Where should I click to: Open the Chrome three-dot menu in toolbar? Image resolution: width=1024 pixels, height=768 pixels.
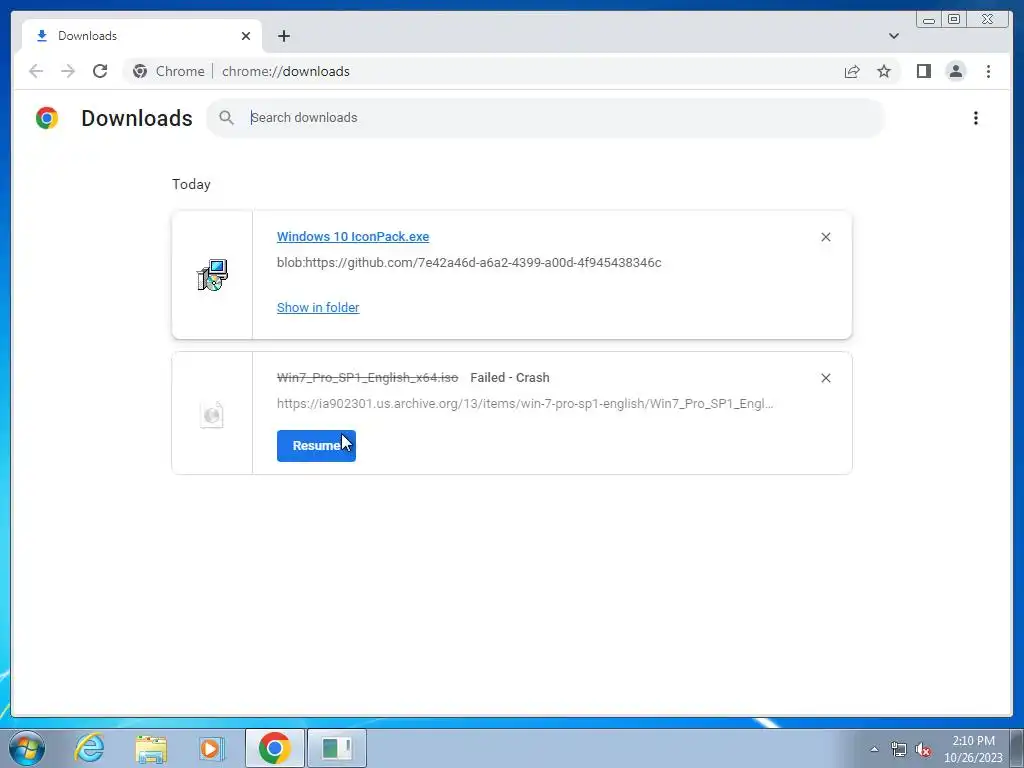pyautogui.click(x=988, y=71)
